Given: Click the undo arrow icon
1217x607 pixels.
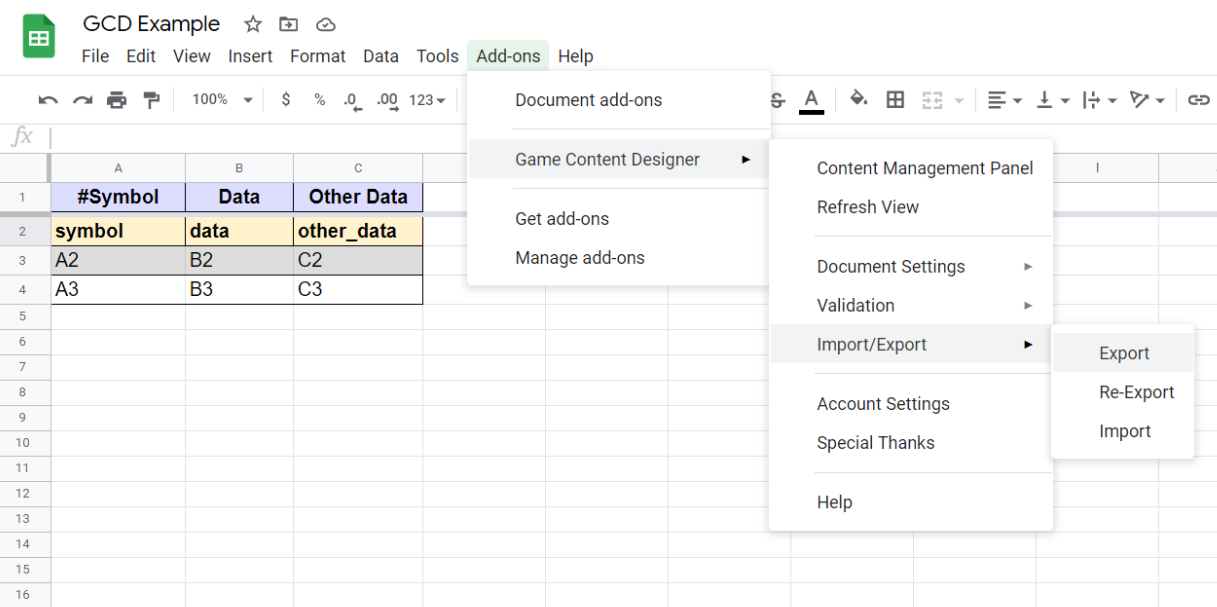Looking at the screenshot, I should click(47, 100).
